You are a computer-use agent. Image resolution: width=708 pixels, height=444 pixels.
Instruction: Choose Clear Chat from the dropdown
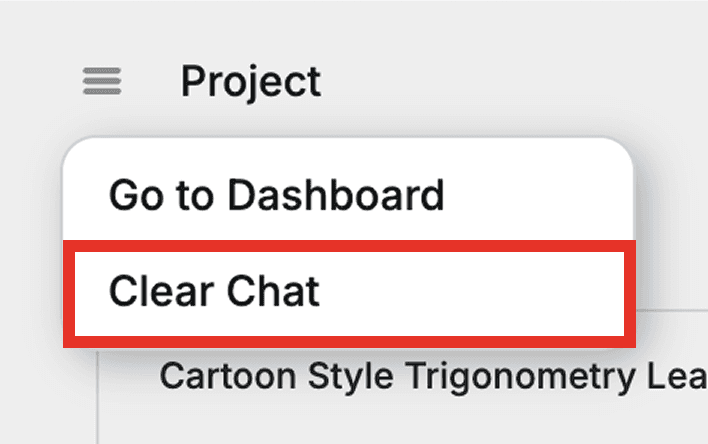pos(214,291)
